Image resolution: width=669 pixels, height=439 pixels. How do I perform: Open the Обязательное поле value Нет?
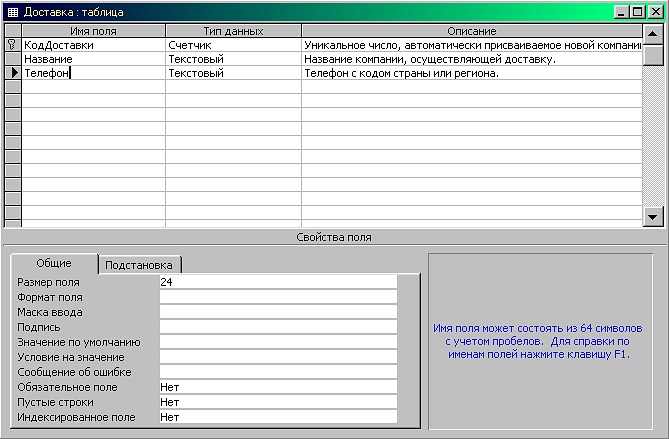[x=278, y=387]
